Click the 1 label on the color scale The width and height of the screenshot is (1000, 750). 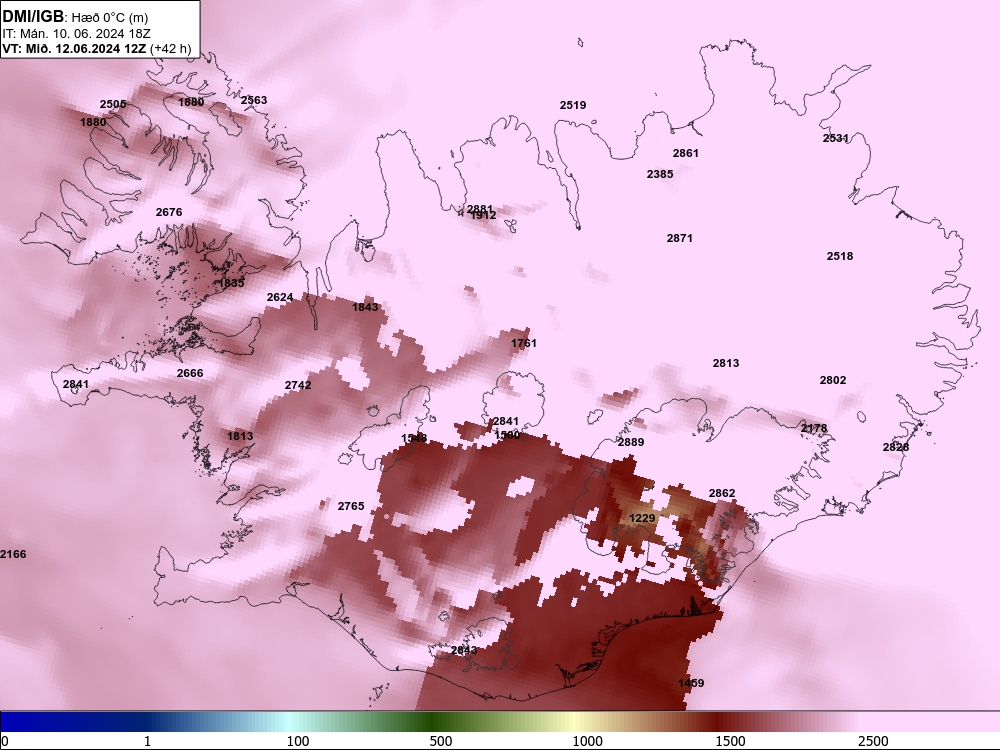click(148, 741)
